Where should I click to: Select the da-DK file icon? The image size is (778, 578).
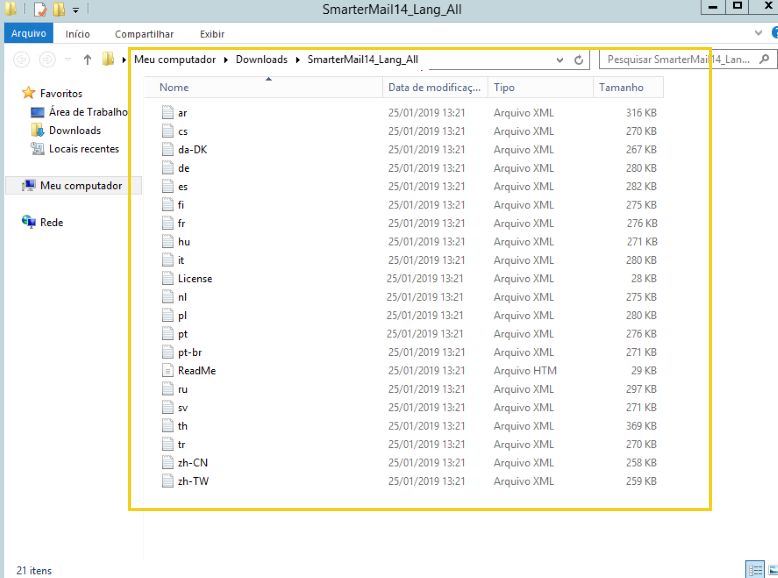click(168, 149)
